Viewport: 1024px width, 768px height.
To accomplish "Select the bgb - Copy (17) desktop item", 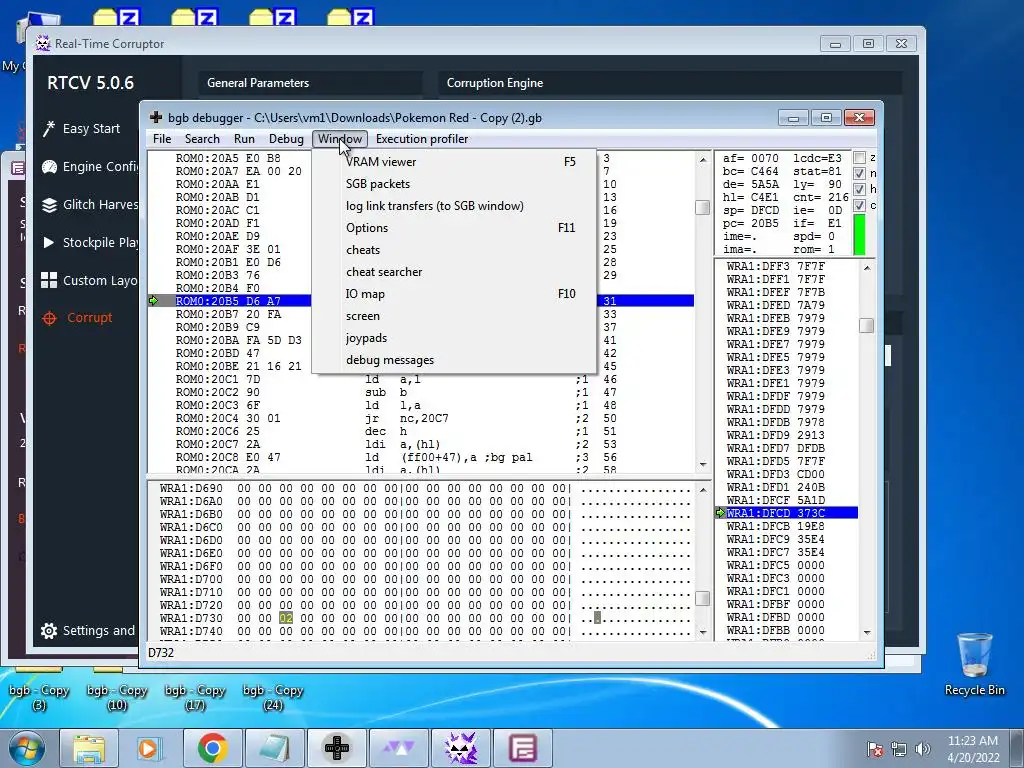I will [195, 696].
